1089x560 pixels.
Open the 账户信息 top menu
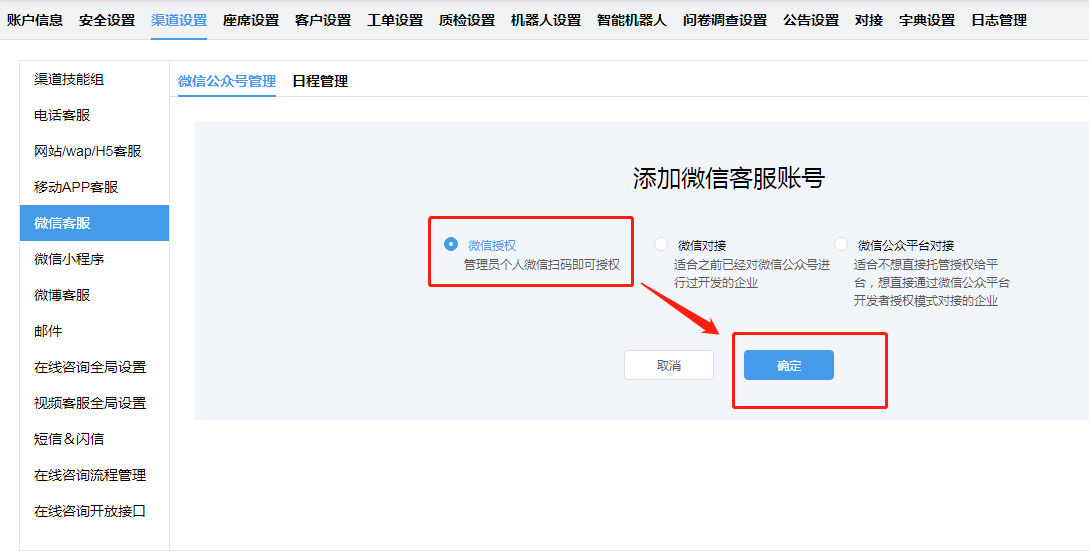[x=35, y=20]
